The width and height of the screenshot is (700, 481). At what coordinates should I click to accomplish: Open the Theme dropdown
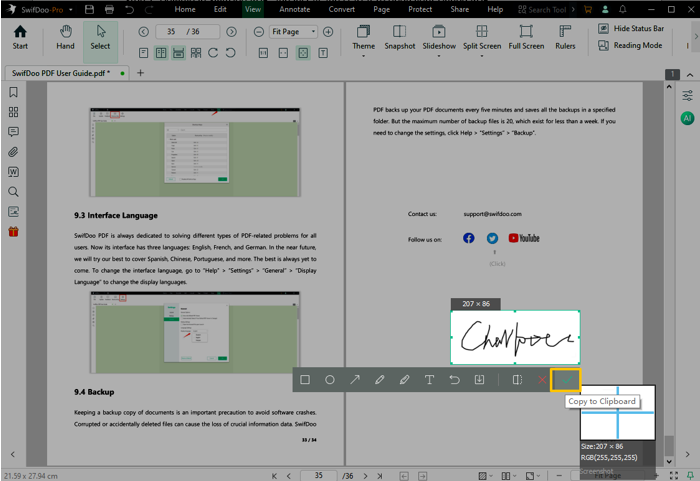tap(363, 41)
